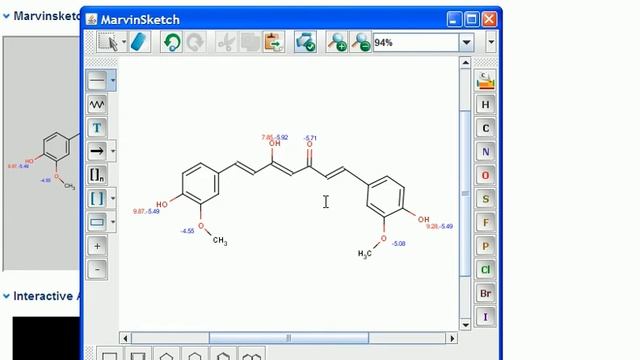Click the CH3 group on left methoxy
This screenshot has width=640, height=360.
coord(220,241)
